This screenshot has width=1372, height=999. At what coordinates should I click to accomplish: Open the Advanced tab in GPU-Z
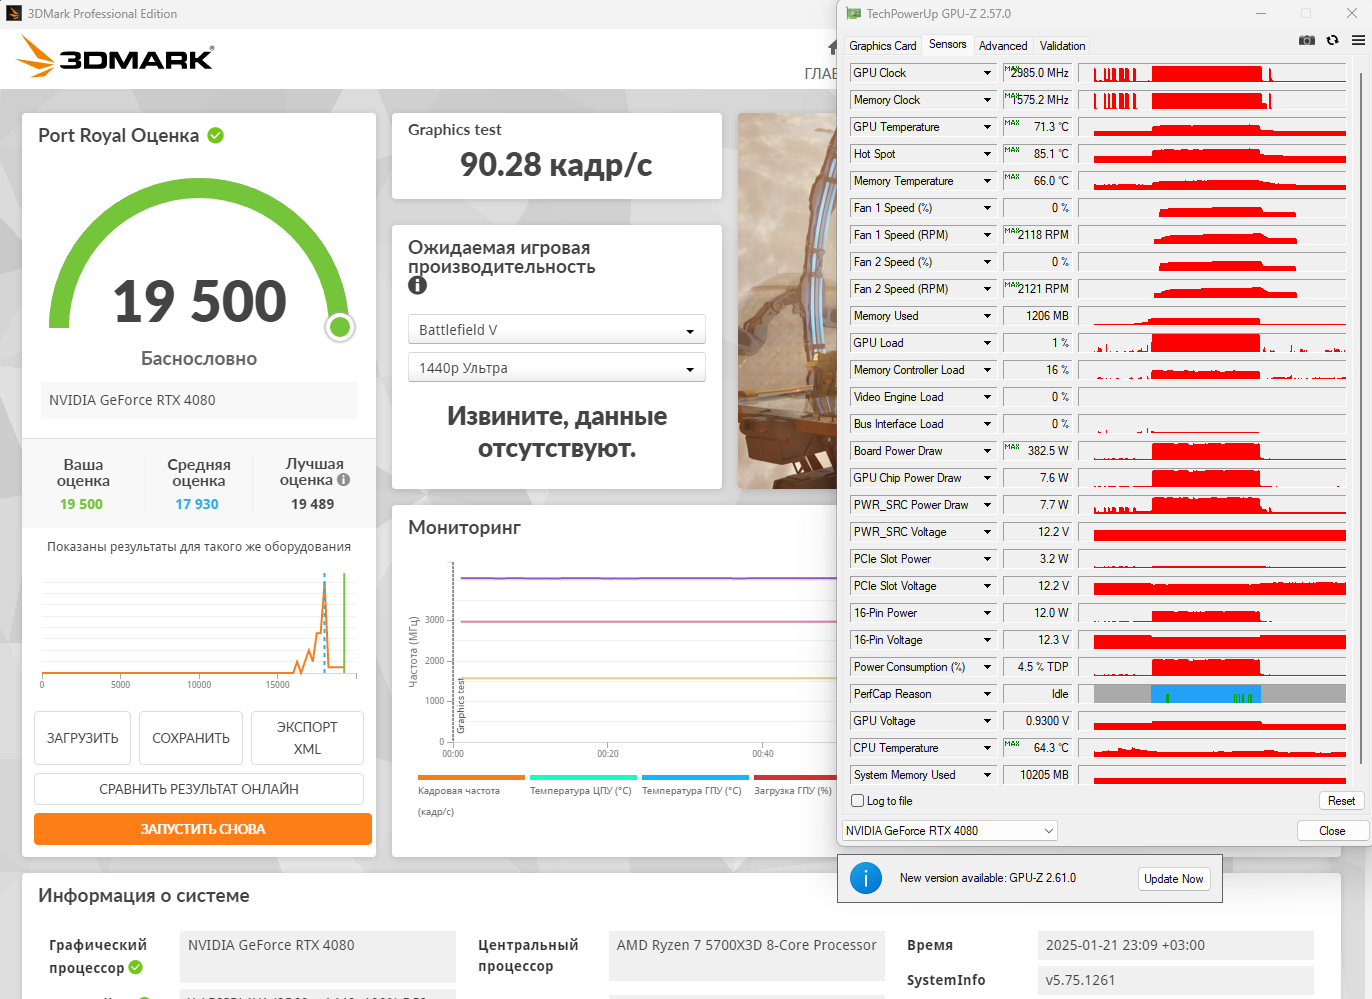[1003, 46]
